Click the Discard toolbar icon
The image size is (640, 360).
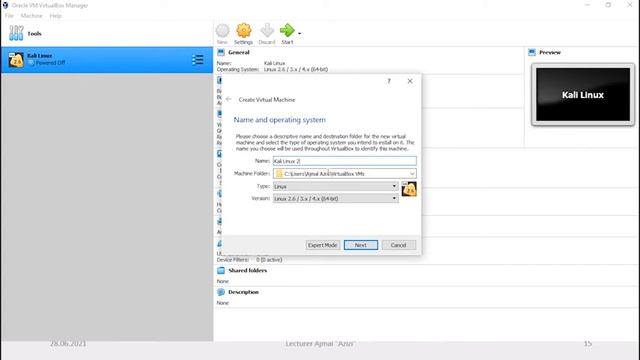(x=267, y=31)
